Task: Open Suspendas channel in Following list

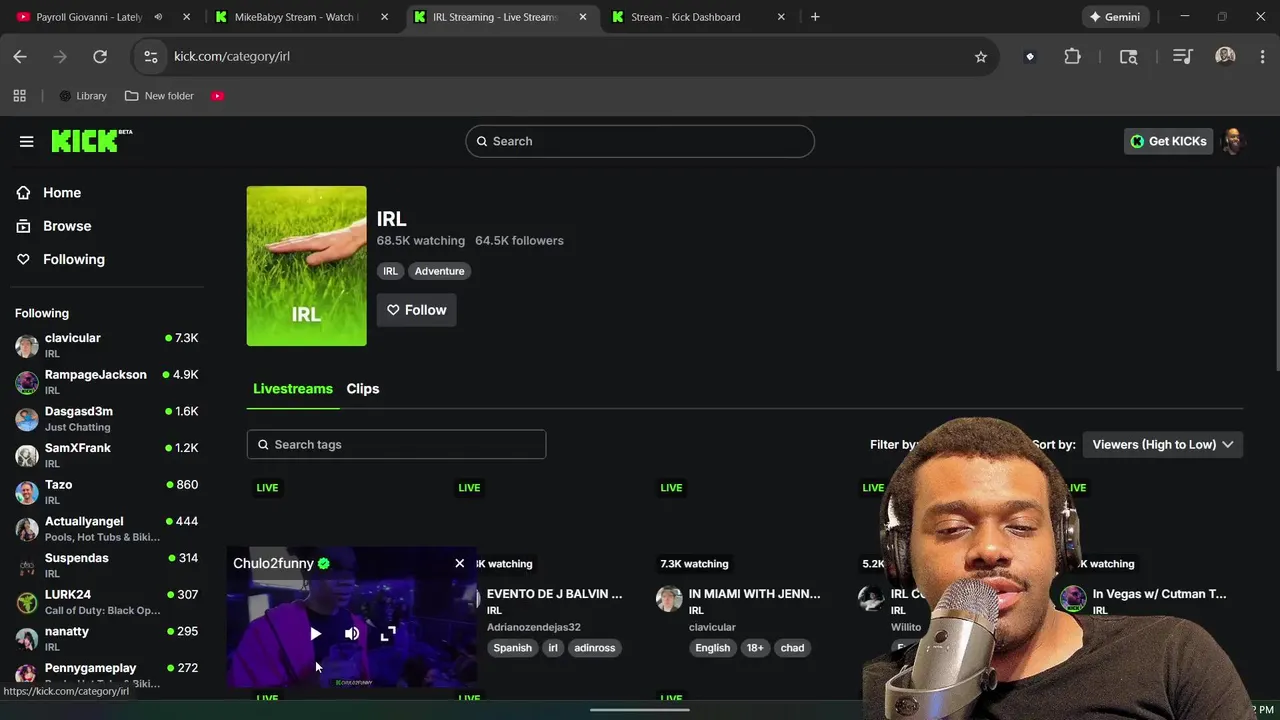Action: [x=106, y=566]
